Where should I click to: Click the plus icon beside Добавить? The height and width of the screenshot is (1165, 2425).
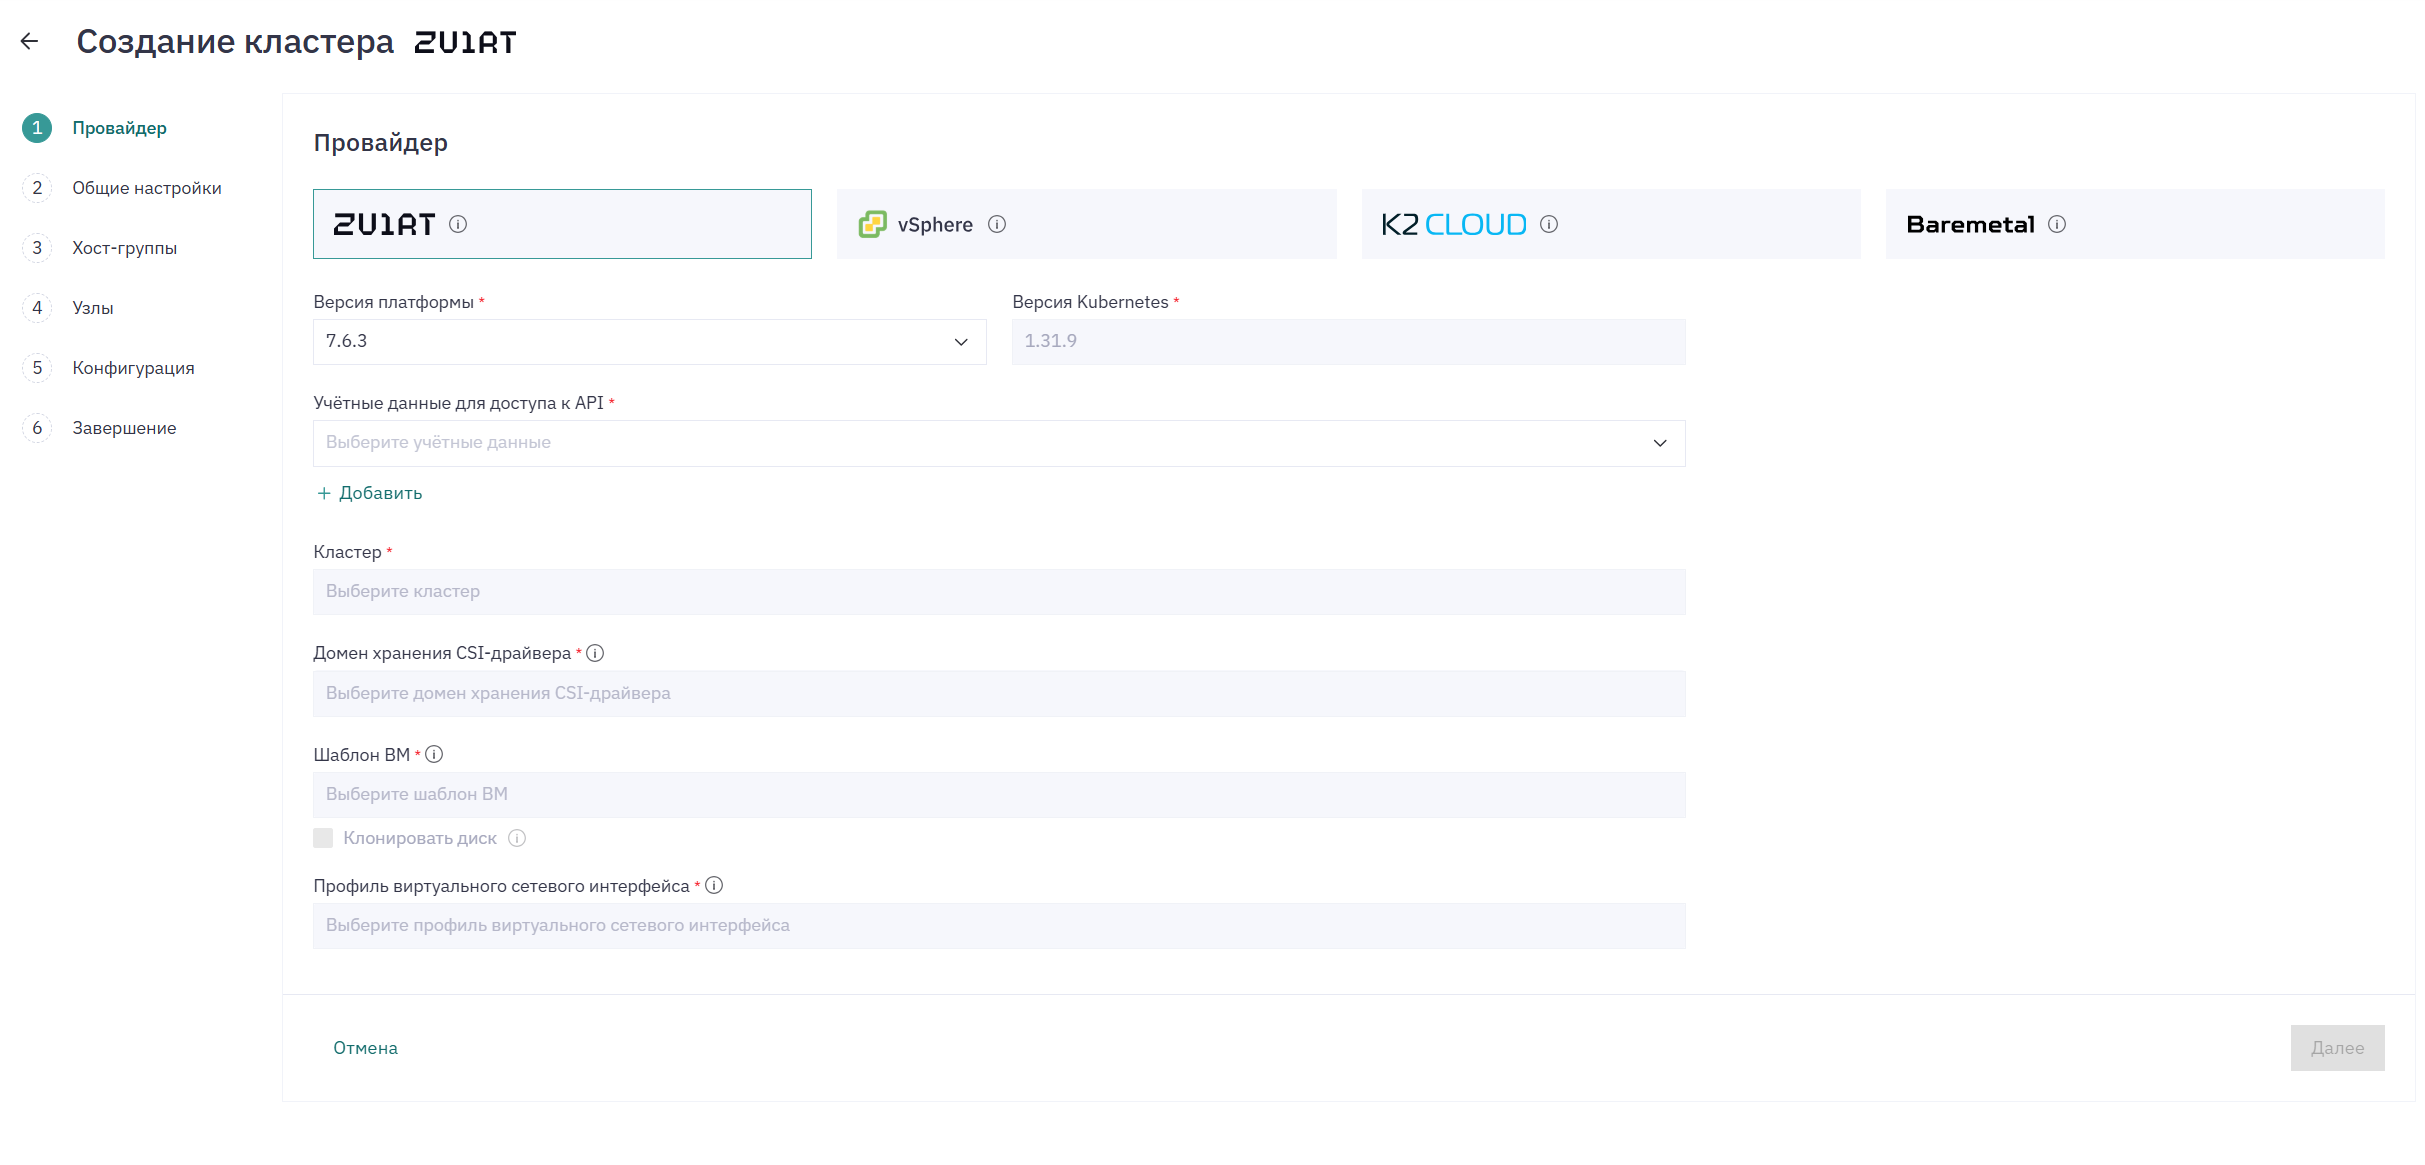tap(324, 493)
